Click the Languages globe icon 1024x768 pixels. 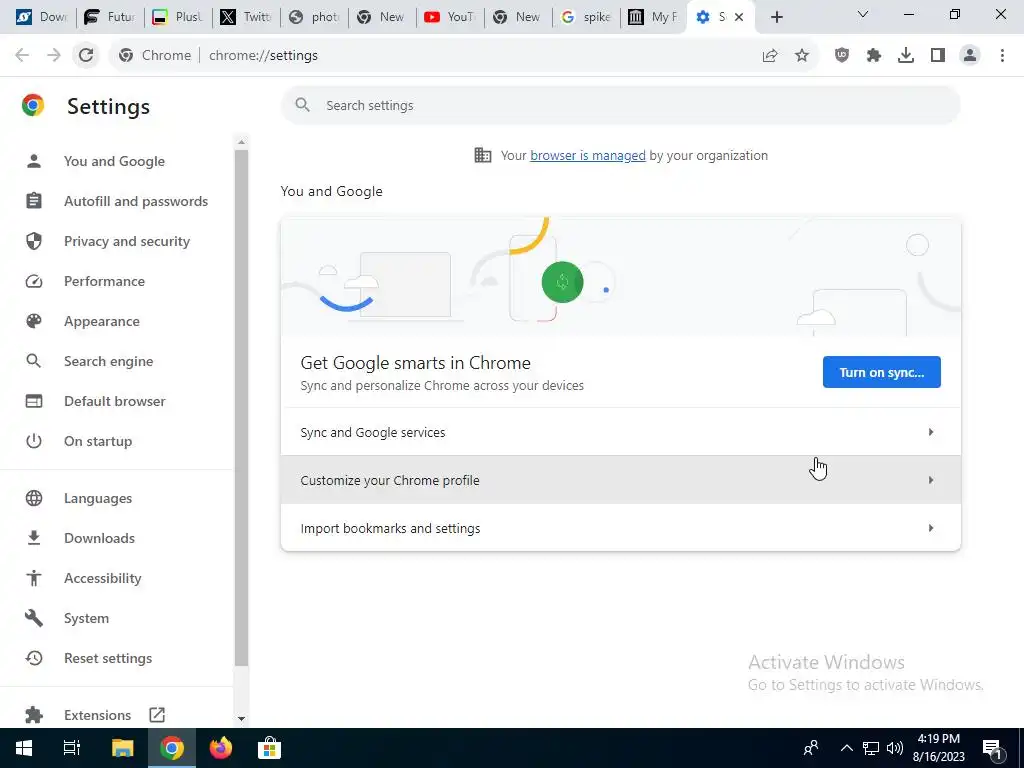34,498
